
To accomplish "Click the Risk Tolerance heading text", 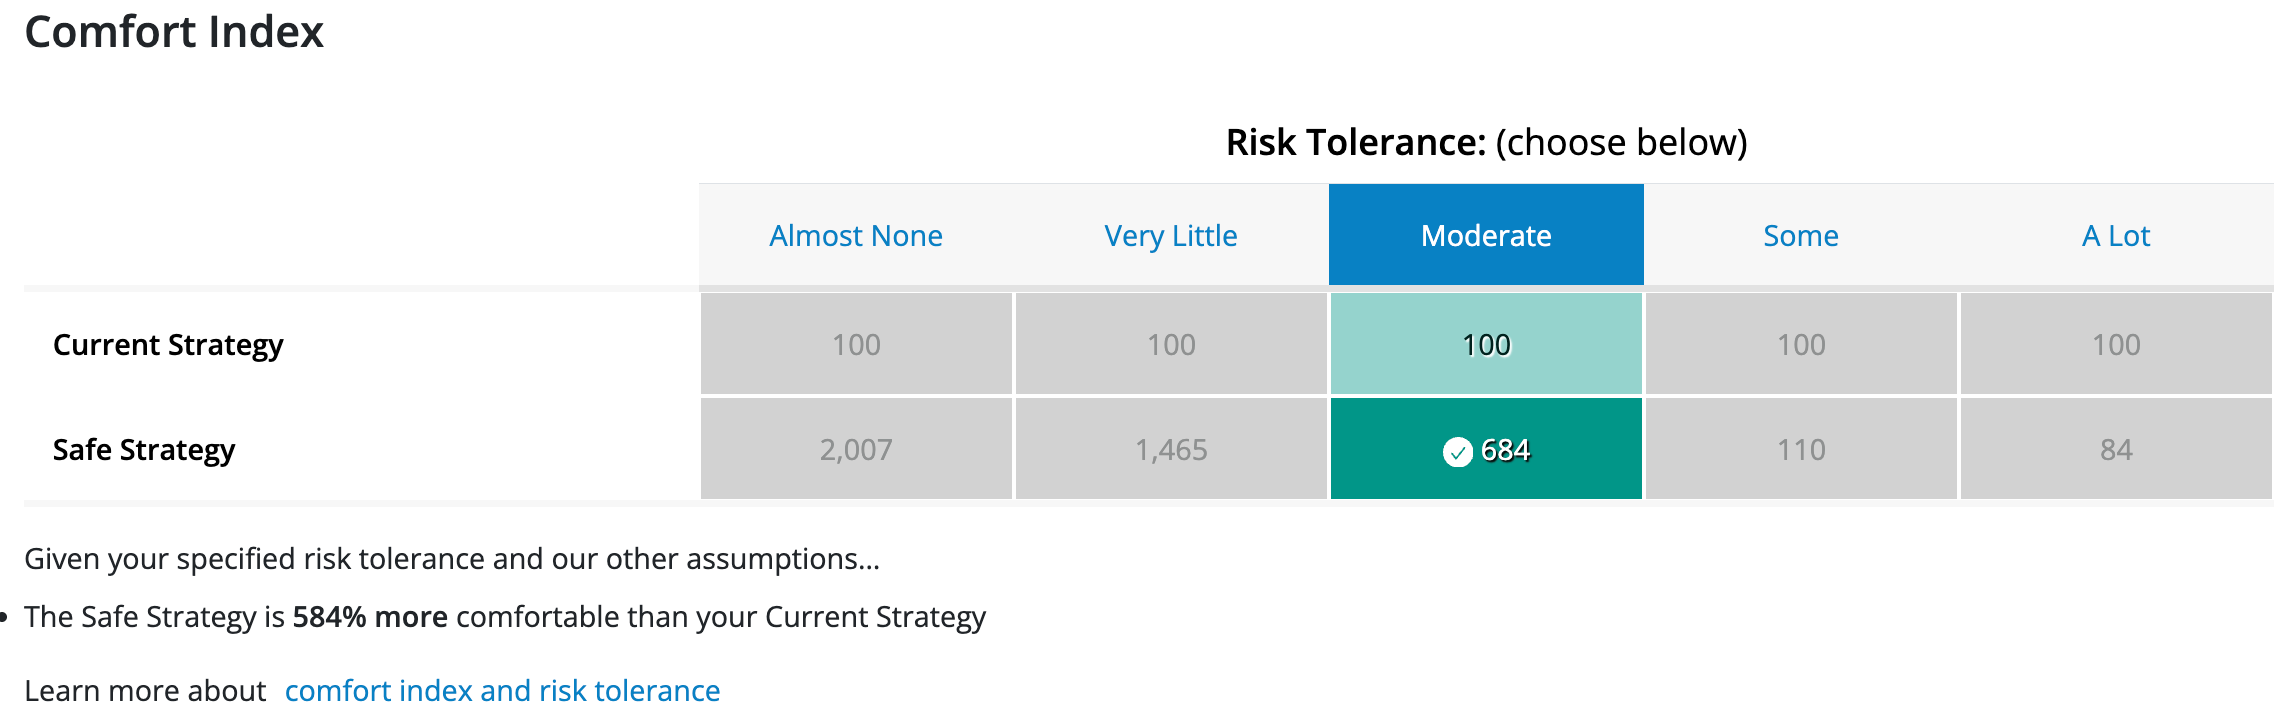I will 1486,143.
